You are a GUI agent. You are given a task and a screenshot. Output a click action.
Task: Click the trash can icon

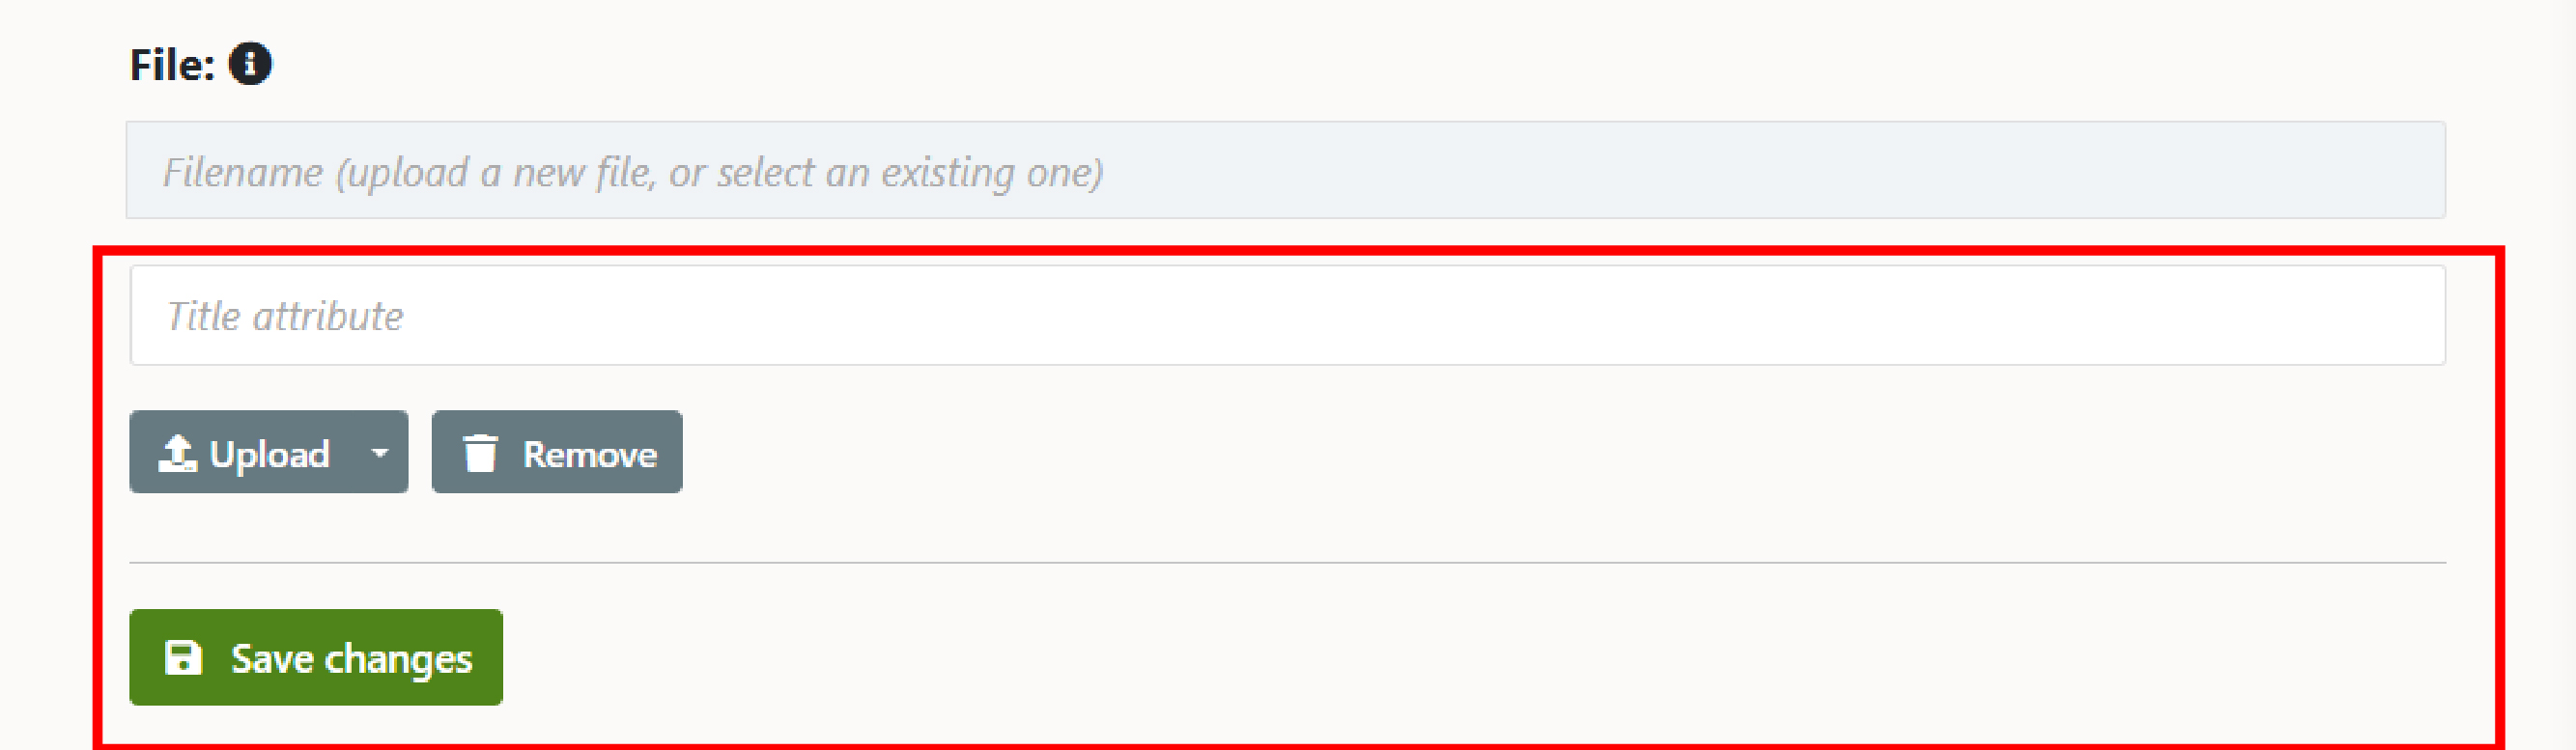480,453
